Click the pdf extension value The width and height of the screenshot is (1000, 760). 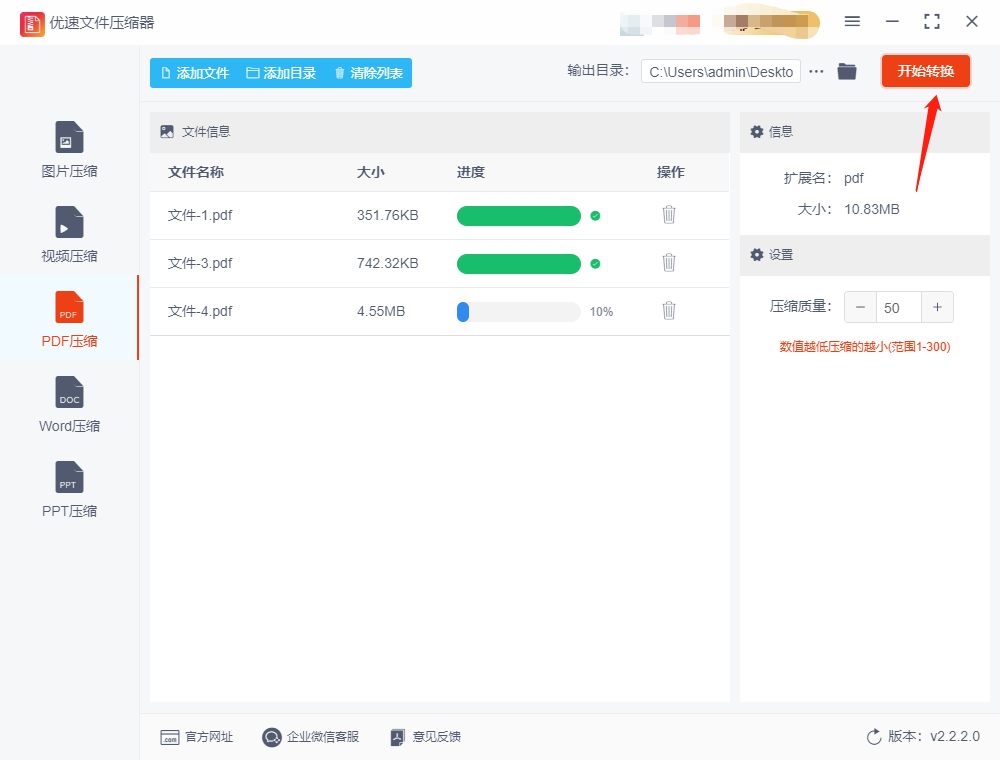854,179
